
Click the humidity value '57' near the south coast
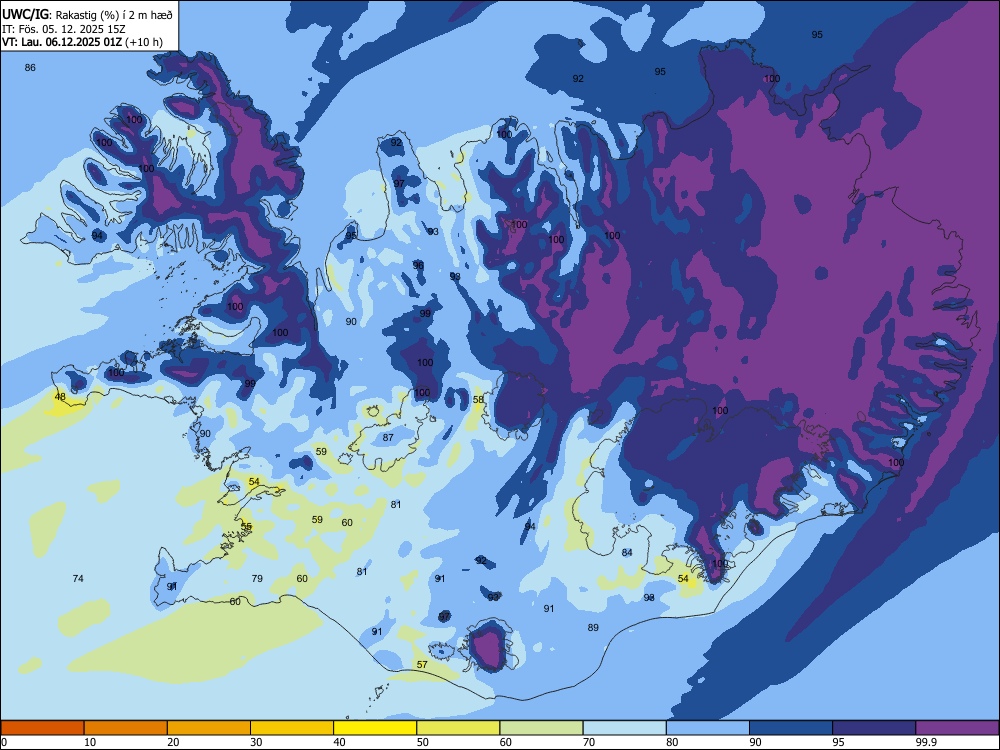tap(422, 665)
